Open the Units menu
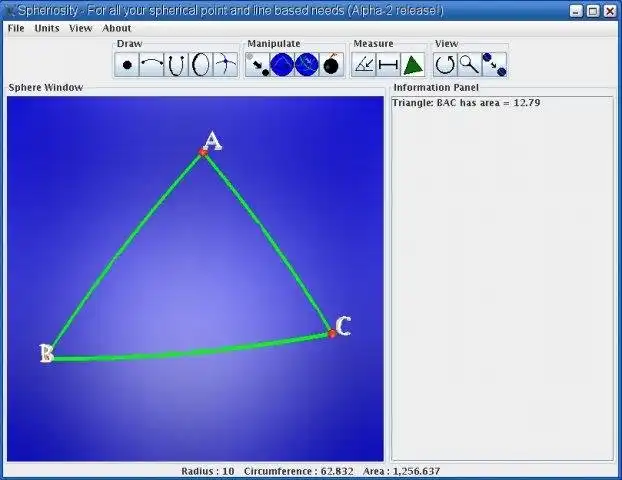Image resolution: width=622 pixels, height=480 pixels. pos(47,28)
